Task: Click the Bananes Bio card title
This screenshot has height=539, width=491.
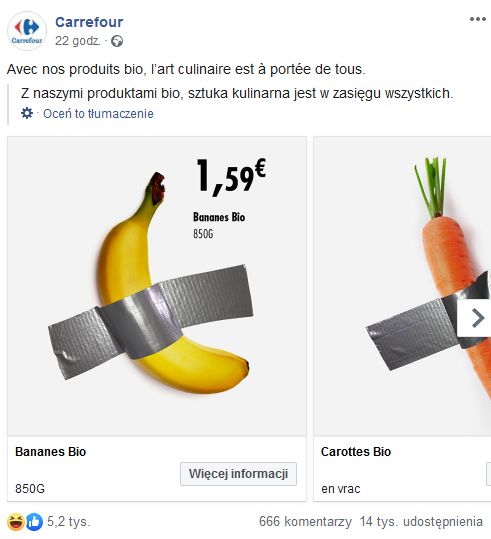Action: click(51, 452)
